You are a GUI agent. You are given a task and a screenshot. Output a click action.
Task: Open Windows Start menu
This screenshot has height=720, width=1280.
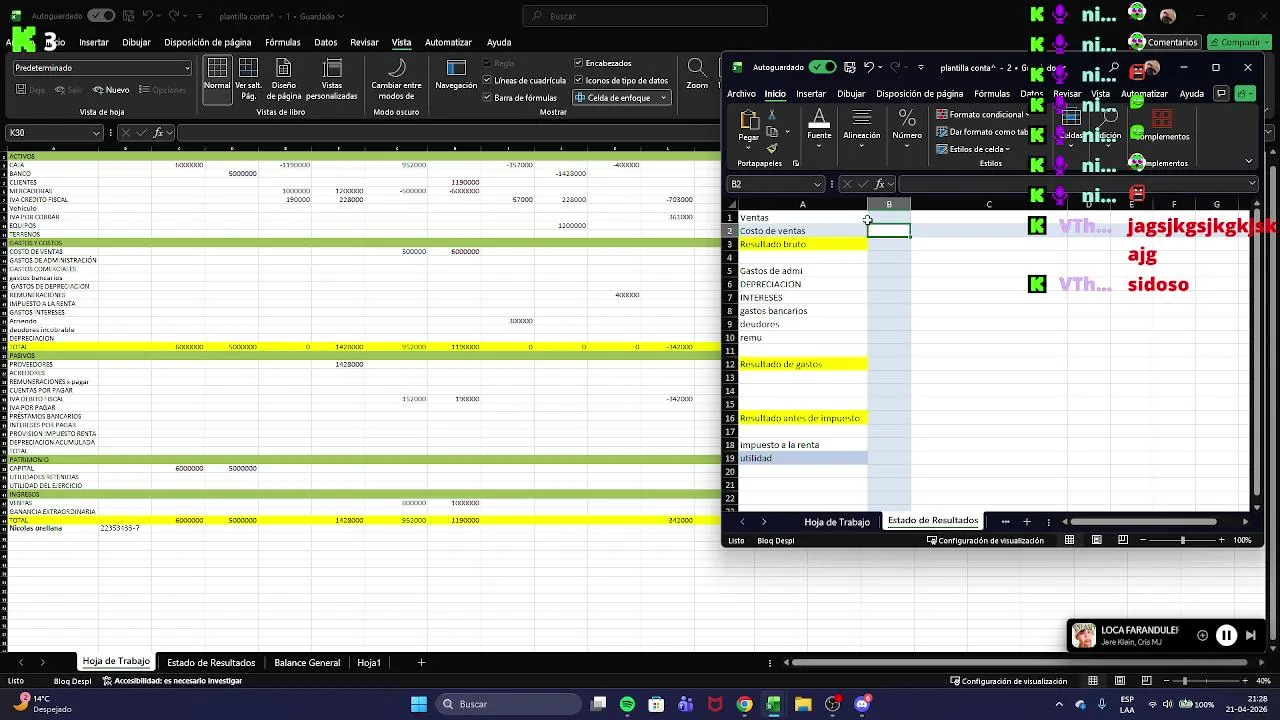pyautogui.click(x=419, y=704)
